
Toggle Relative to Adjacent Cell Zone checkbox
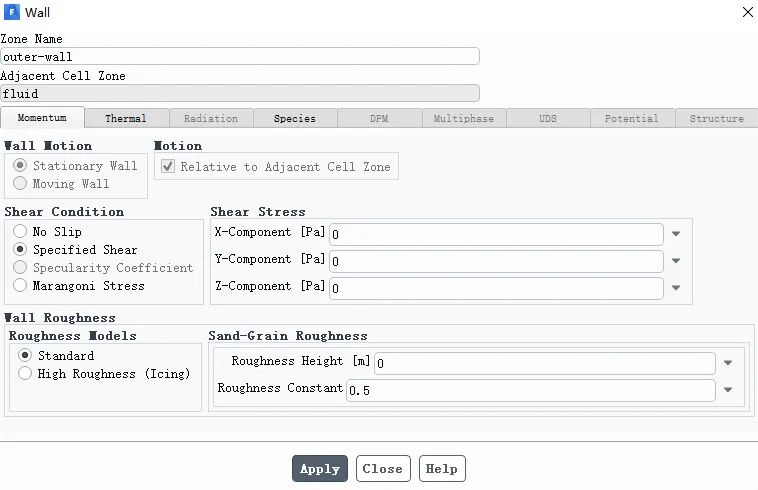coord(168,166)
